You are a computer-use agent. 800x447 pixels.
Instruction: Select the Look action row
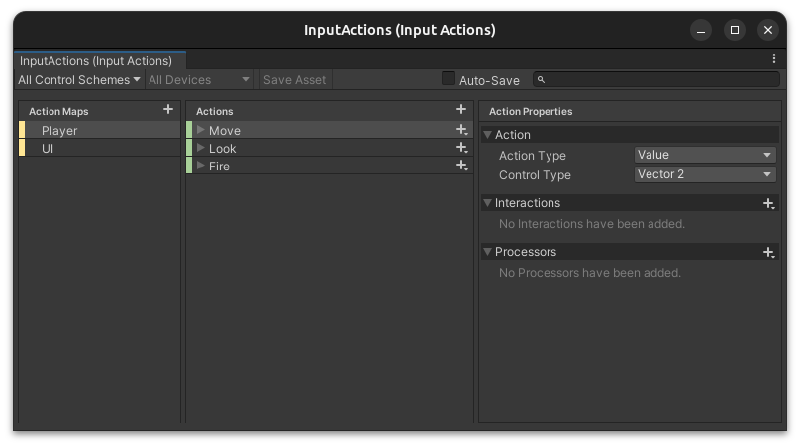[x=330, y=148]
